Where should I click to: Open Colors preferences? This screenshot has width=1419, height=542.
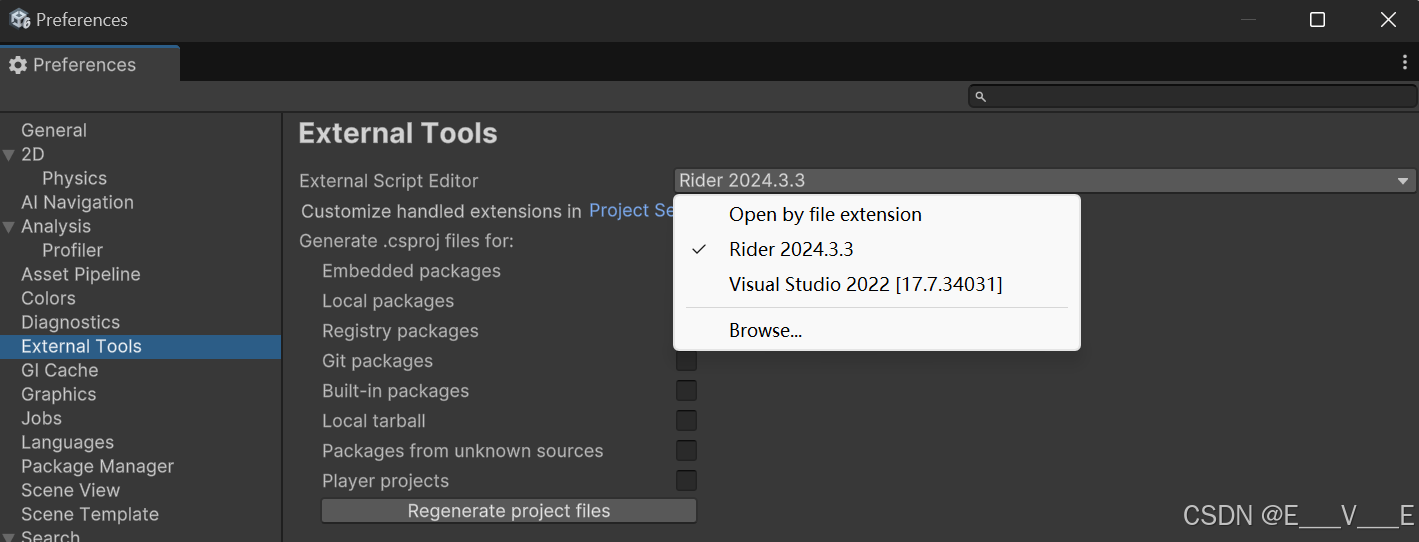(48, 299)
